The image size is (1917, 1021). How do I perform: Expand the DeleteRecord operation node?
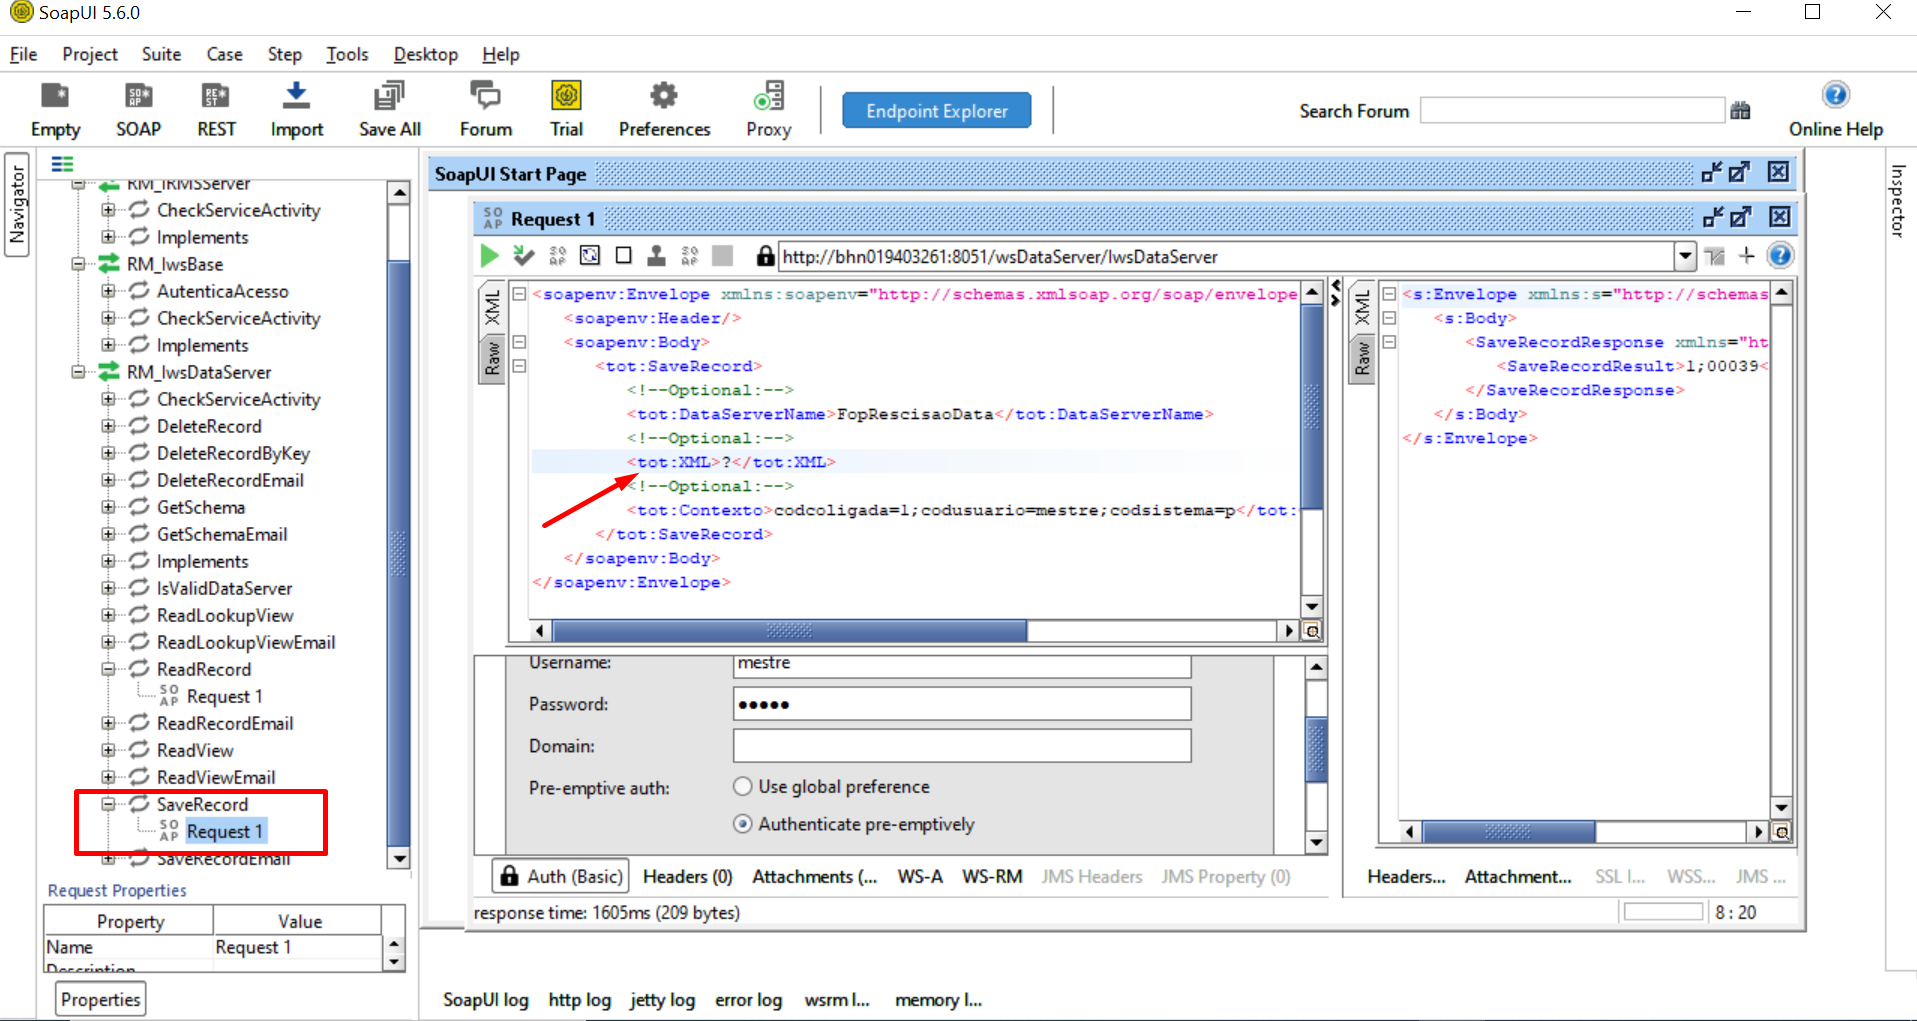click(108, 426)
